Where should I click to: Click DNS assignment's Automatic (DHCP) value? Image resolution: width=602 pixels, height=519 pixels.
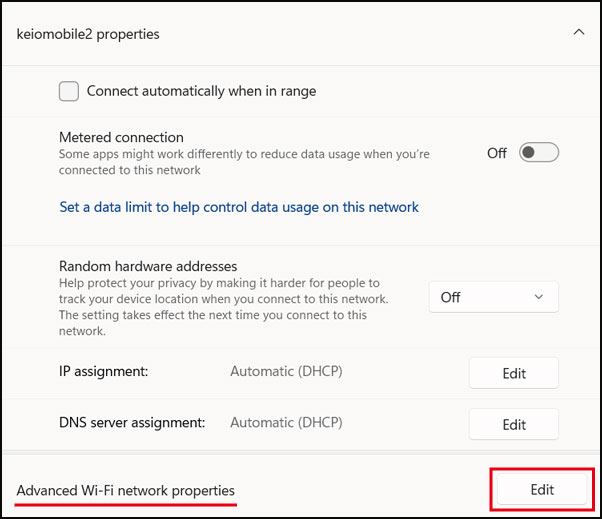286,423
